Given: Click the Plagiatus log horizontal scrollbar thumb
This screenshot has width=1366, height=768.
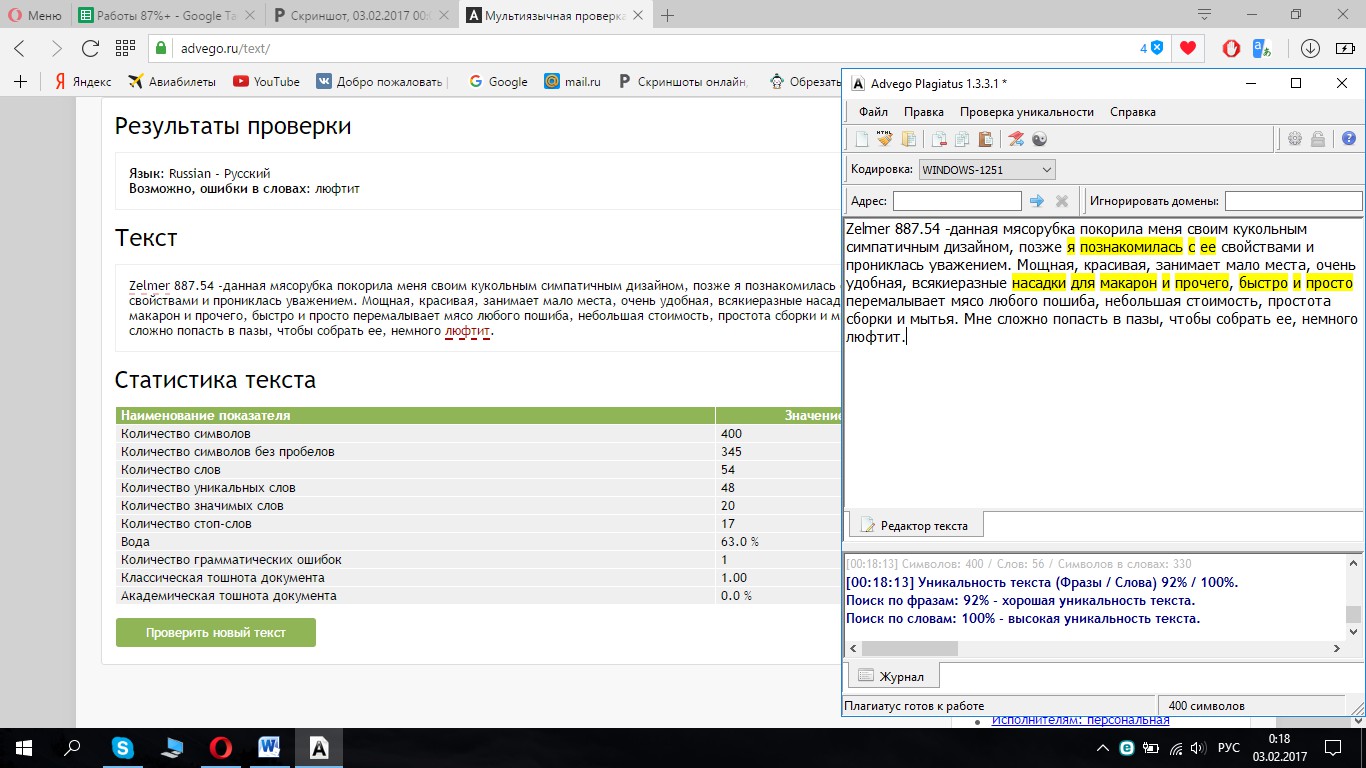Looking at the screenshot, I should (909, 649).
